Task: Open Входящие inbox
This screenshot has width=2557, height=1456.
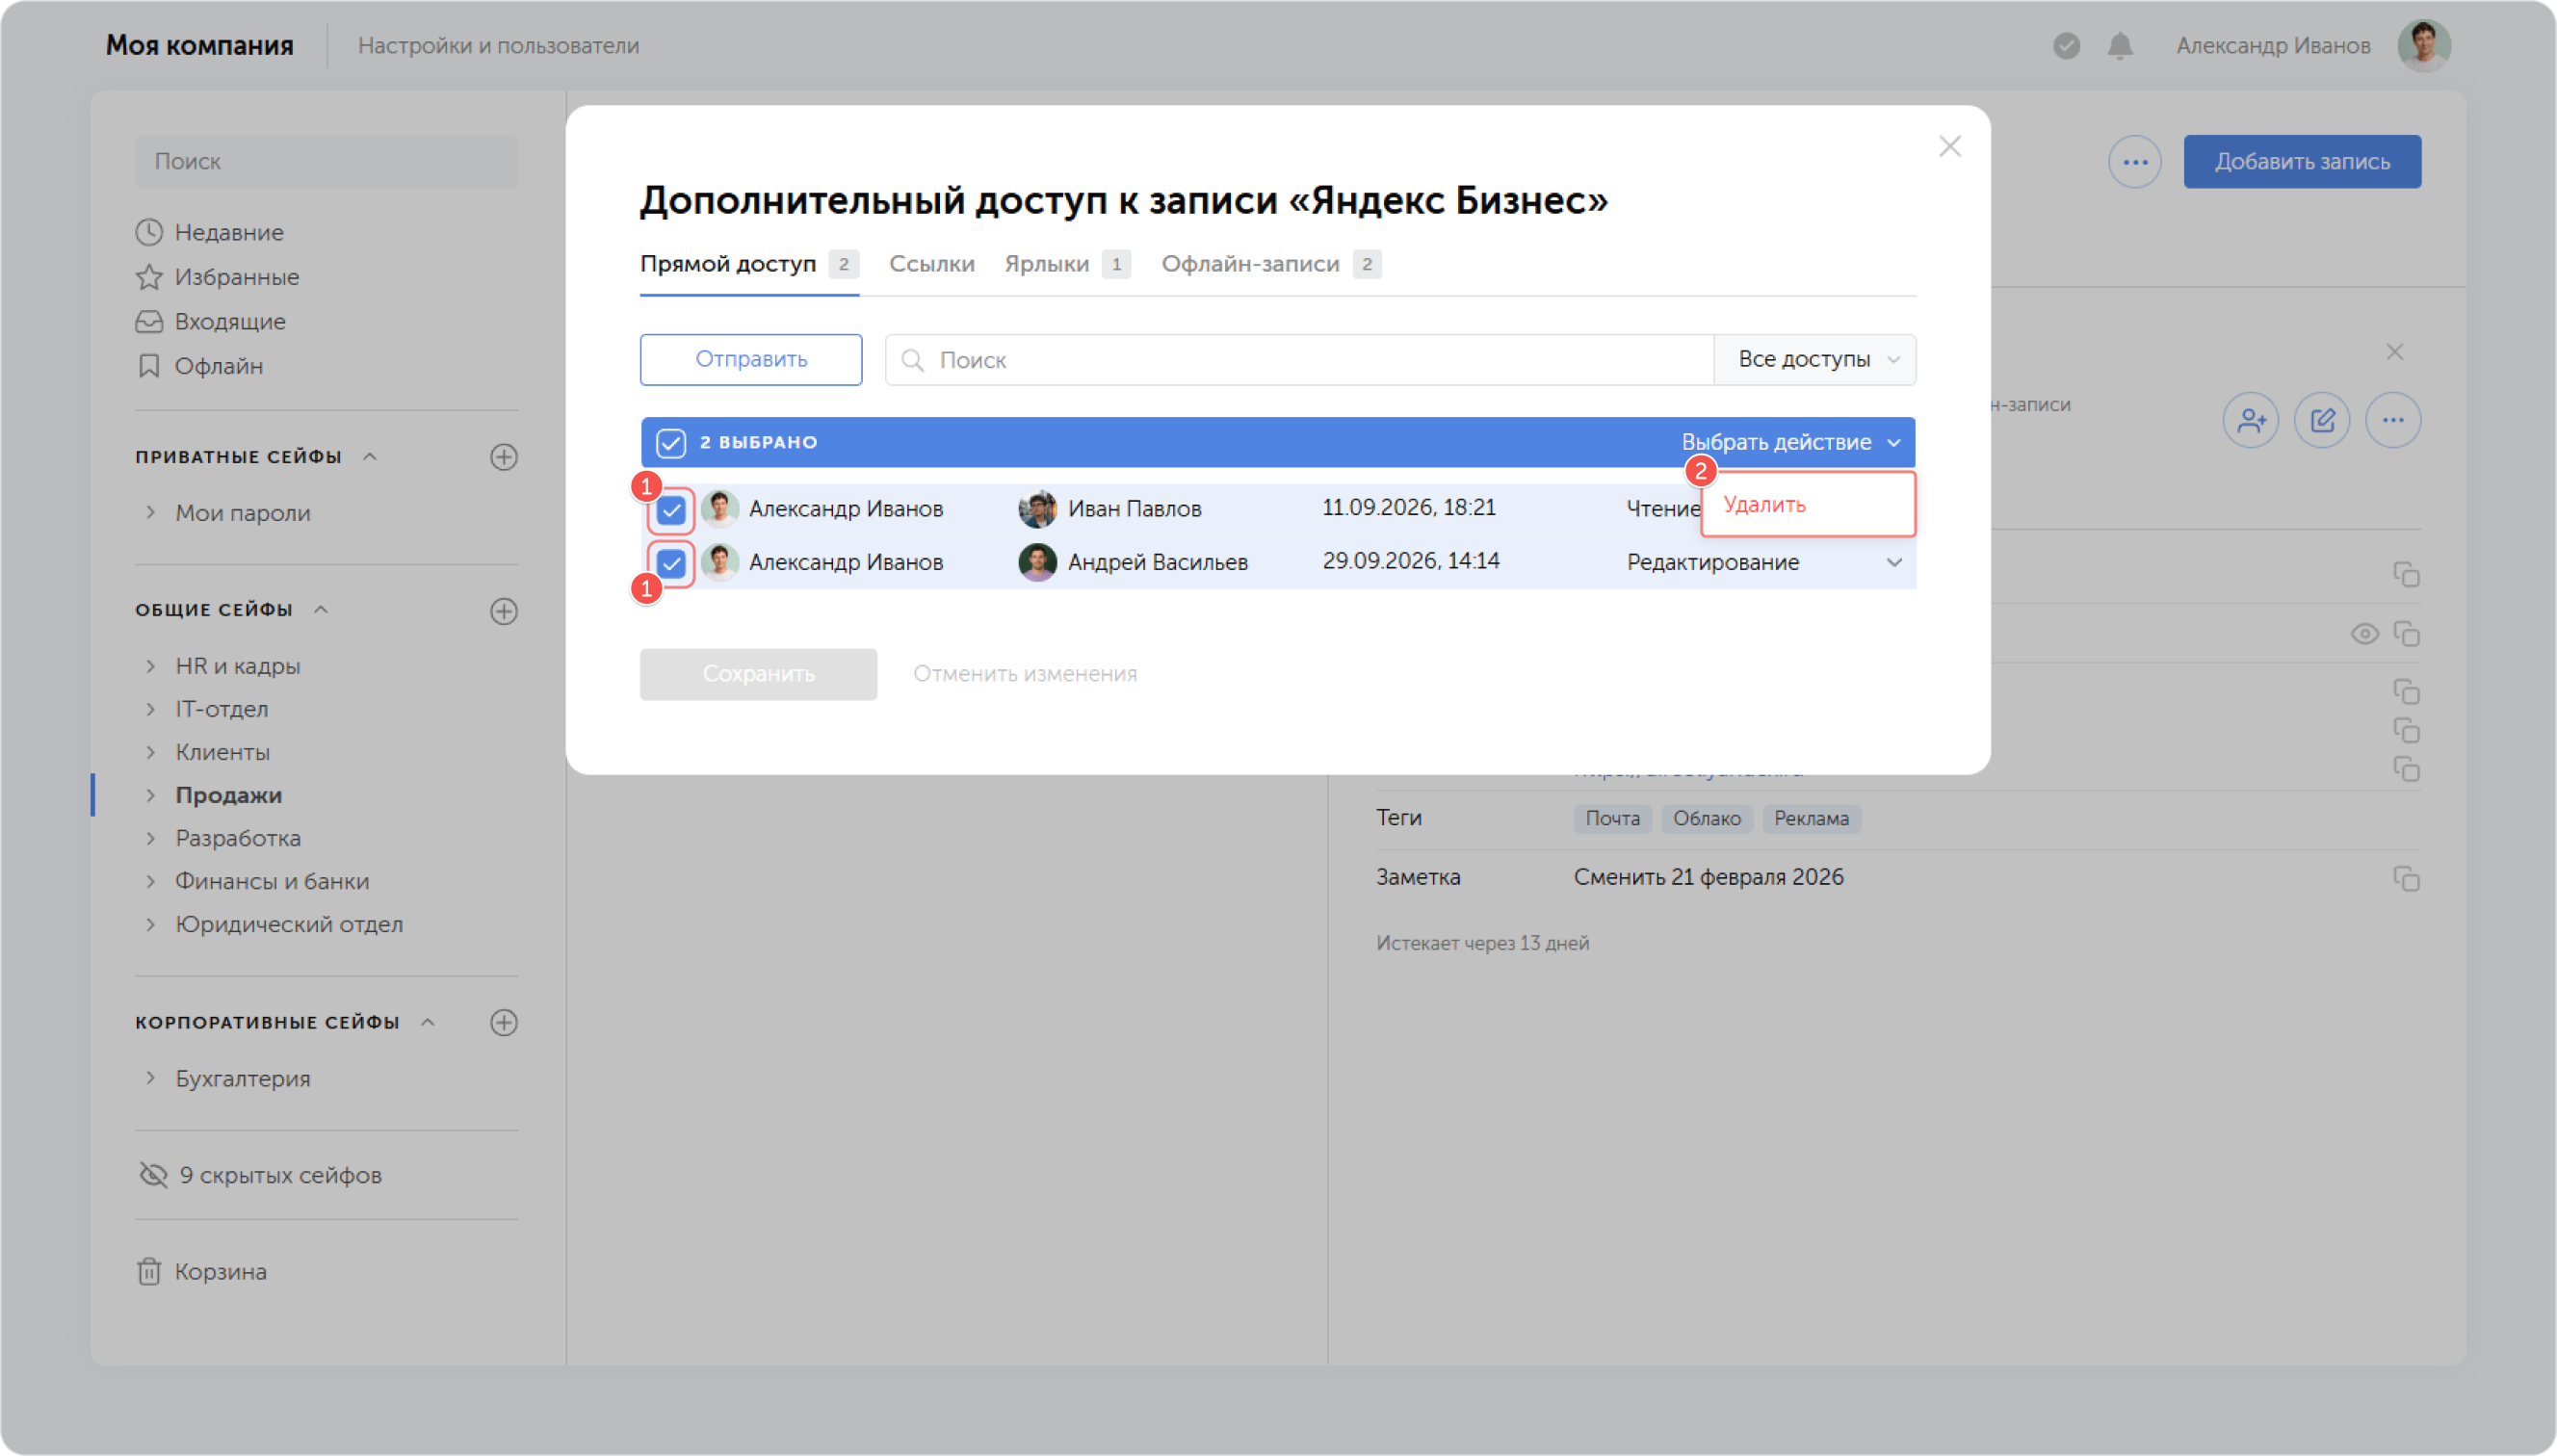Action: 211,321
